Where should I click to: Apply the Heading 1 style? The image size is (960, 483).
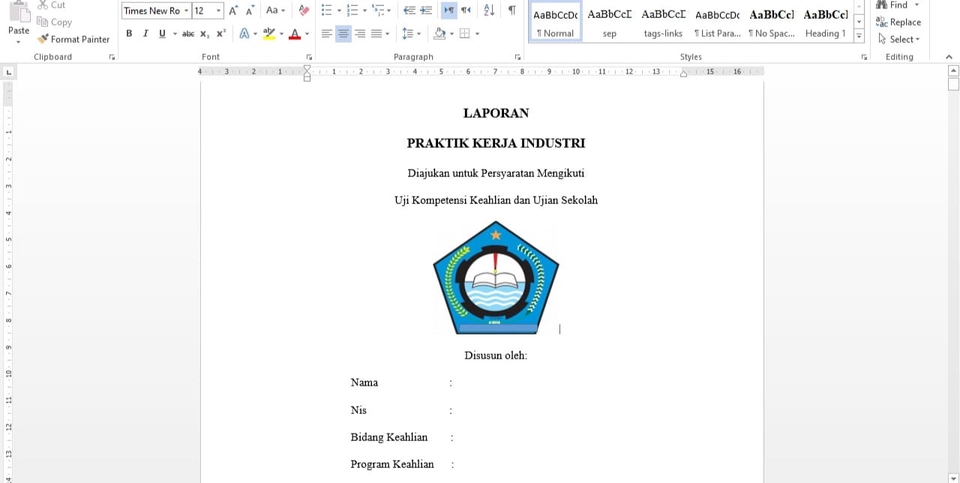[825, 23]
